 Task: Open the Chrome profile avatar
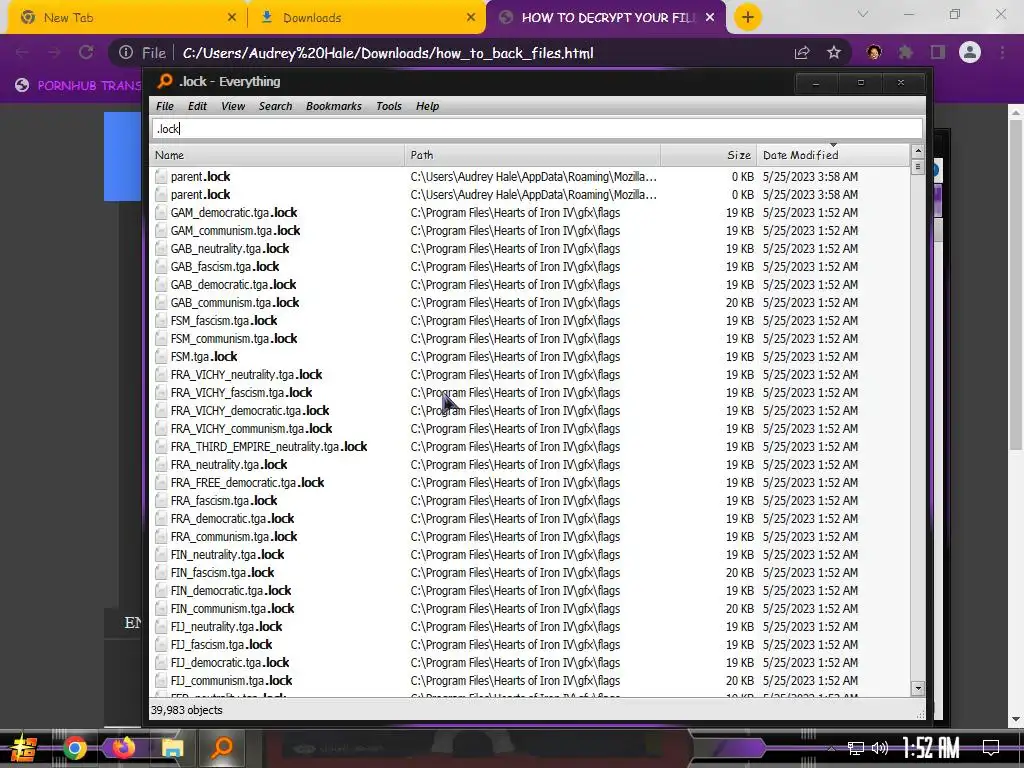point(970,52)
